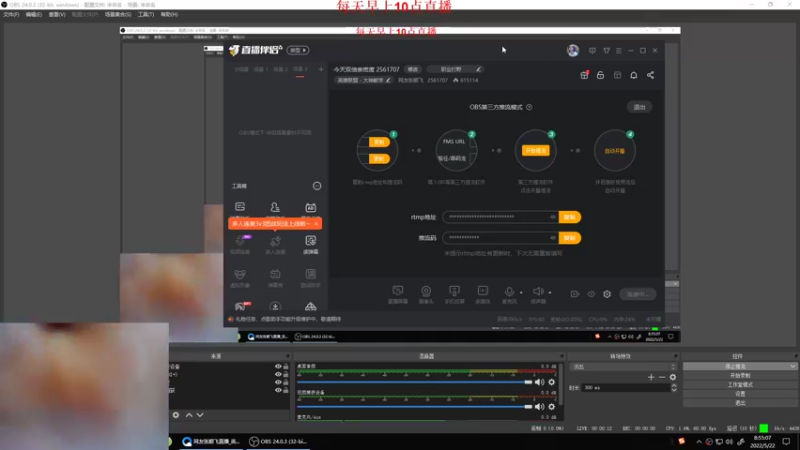Image resolution: width=800 pixels, height=450 pixels.
Task: Open the 编辑(E) menu in OBS
Action: pos(34,14)
